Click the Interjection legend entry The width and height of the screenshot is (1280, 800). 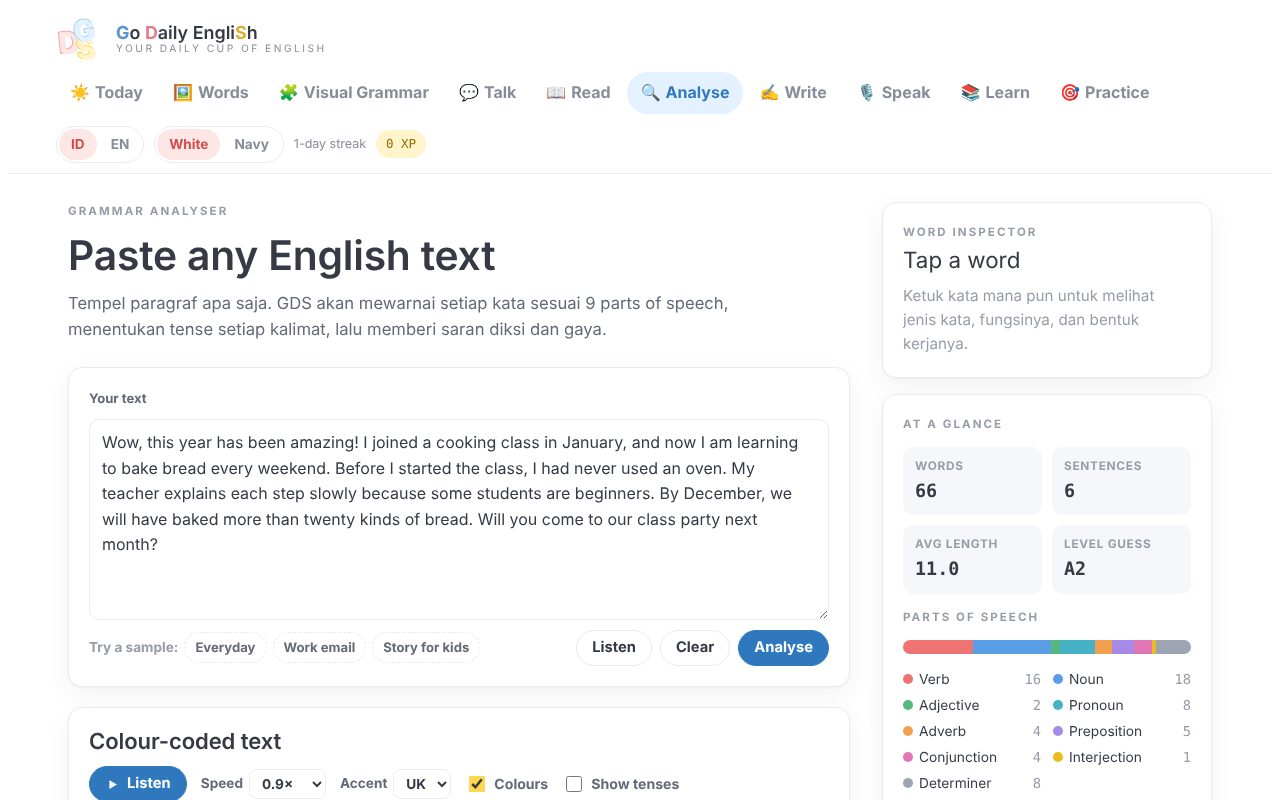pyautogui.click(x=1122, y=757)
